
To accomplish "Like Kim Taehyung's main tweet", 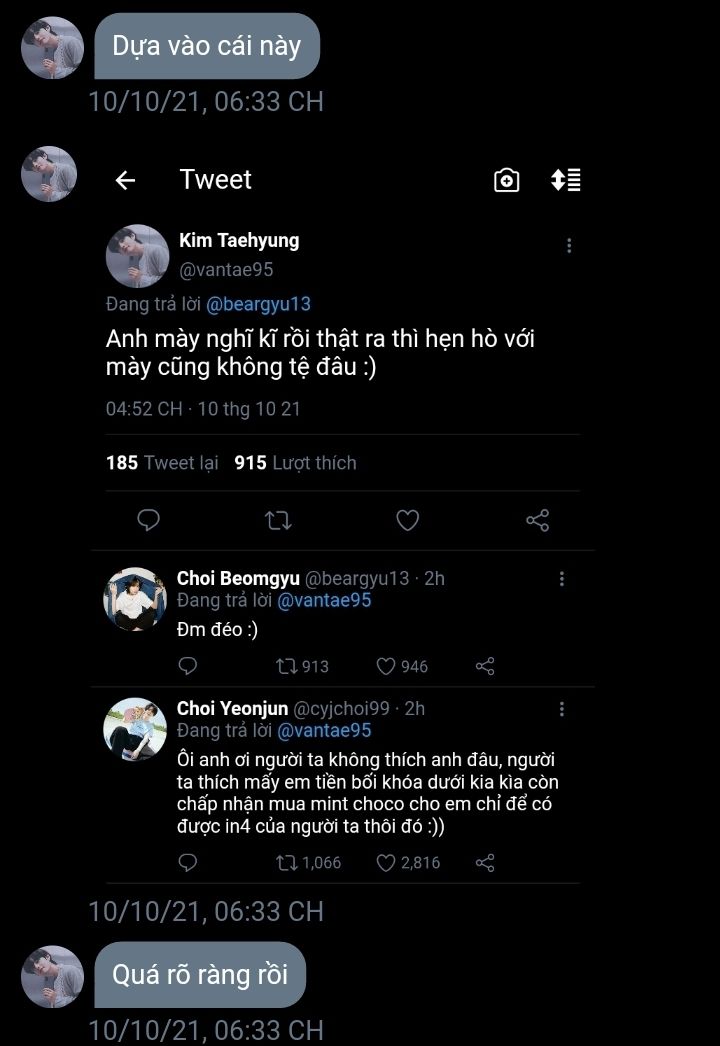I will [407, 520].
